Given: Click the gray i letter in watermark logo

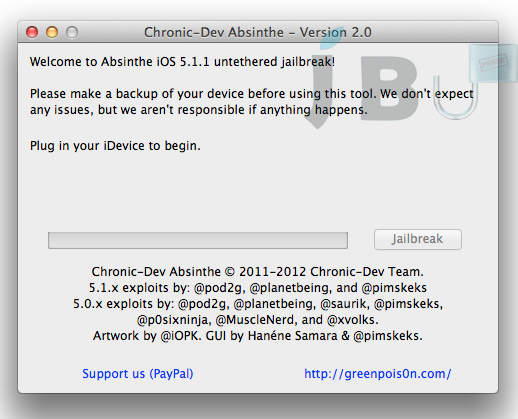Looking at the screenshot, I should point(322,78).
